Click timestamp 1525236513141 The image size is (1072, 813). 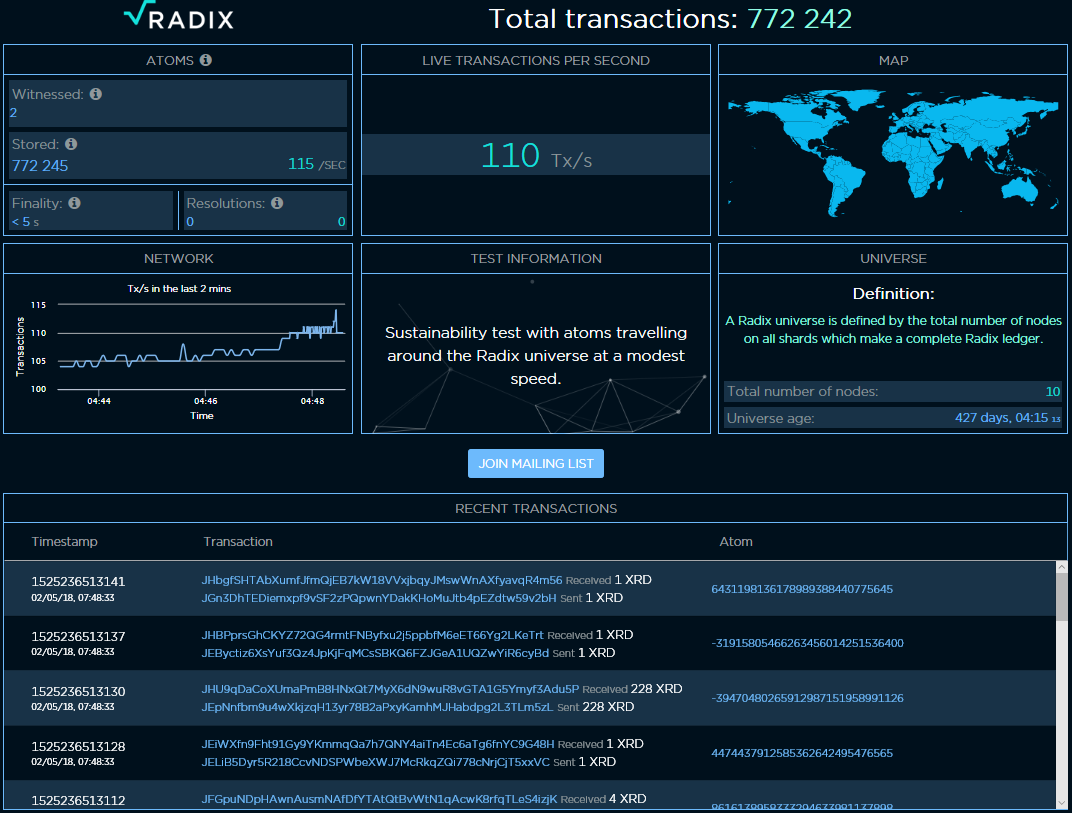coord(78,582)
